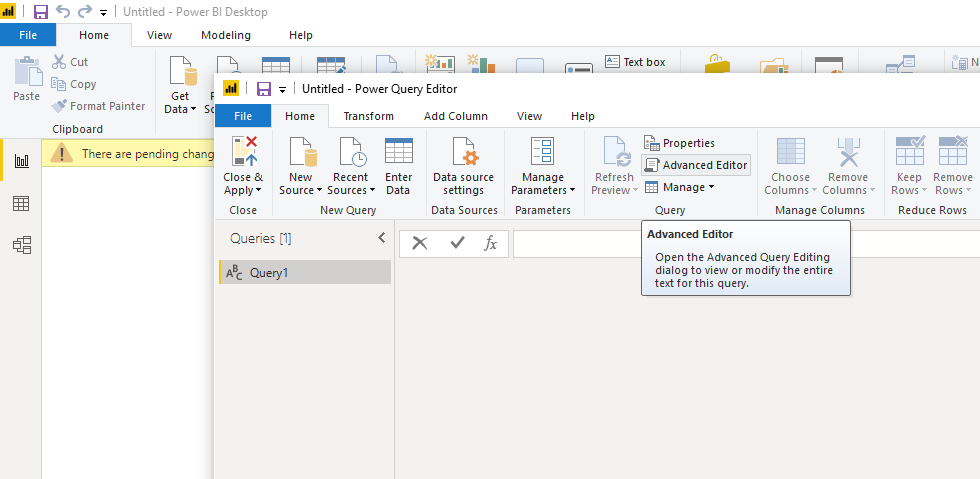Open File tab in Power Query Editor
The height and width of the screenshot is (479, 980).
[x=242, y=116]
